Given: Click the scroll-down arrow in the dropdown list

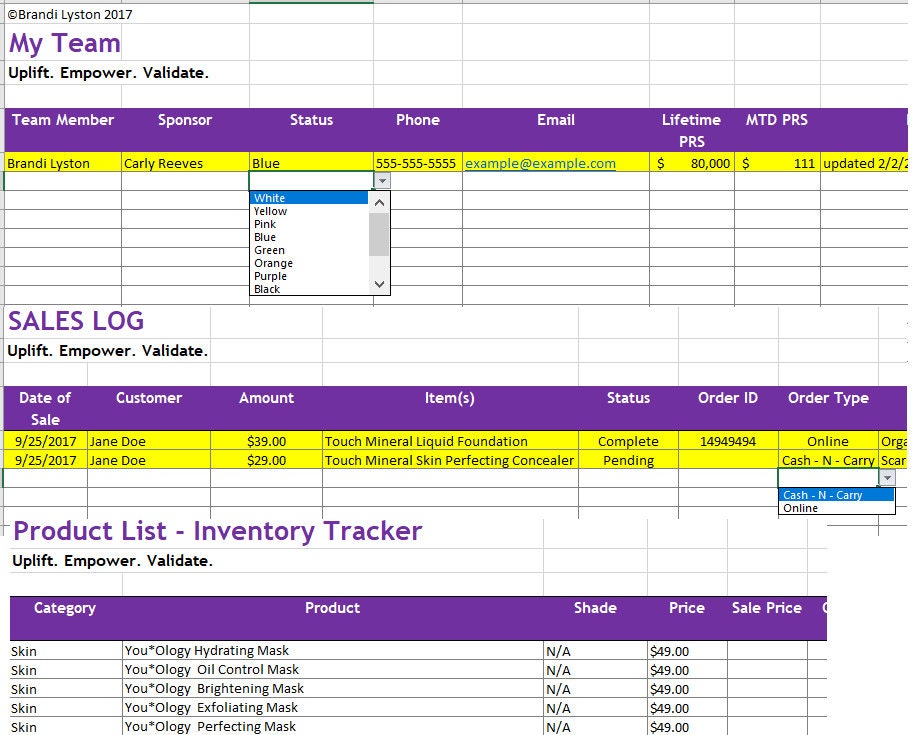Looking at the screenshot, I should click(378, 284).
